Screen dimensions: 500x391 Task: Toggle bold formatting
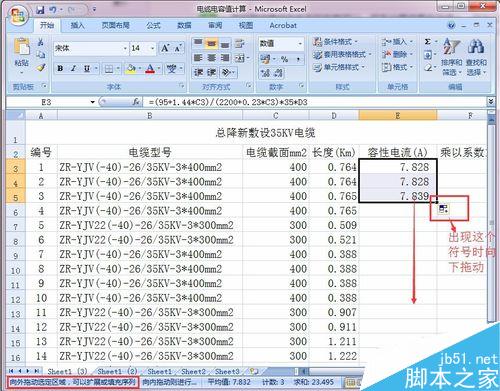60,69
